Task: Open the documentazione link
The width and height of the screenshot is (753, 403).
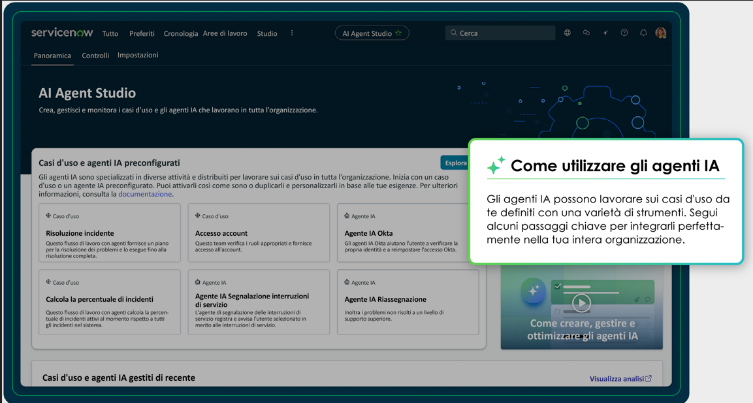Action: coord(145,194)
